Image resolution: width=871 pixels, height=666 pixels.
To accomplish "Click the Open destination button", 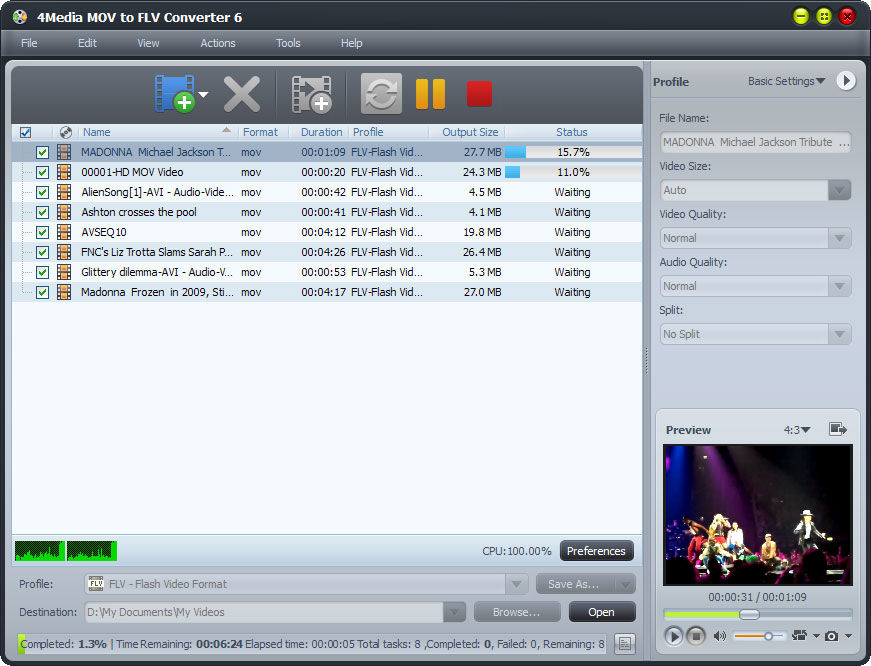I will (602, 612).
